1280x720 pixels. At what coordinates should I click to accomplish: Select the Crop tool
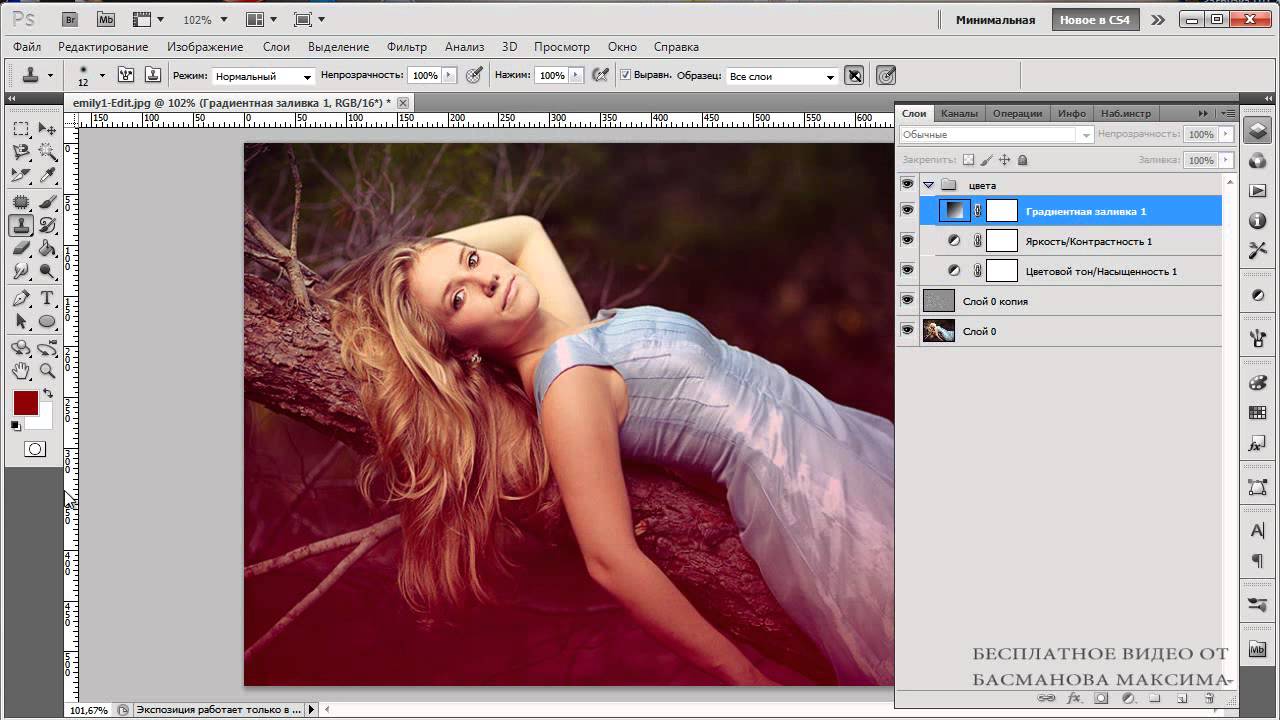[x=21, y=177]
